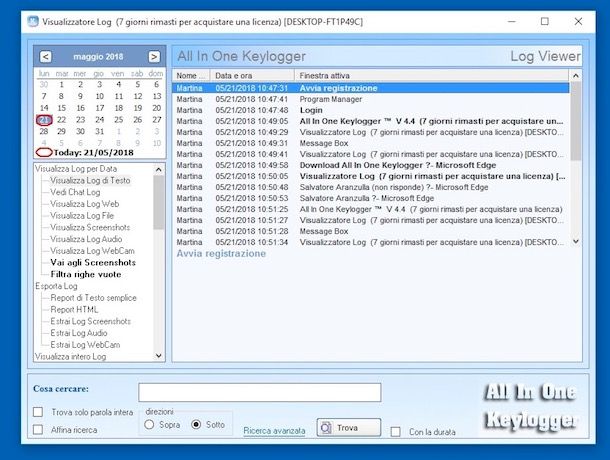Viewport: 610px width, 460px height.
Task: Sort by Finestra attiva column header
Action: click(431, 75)
